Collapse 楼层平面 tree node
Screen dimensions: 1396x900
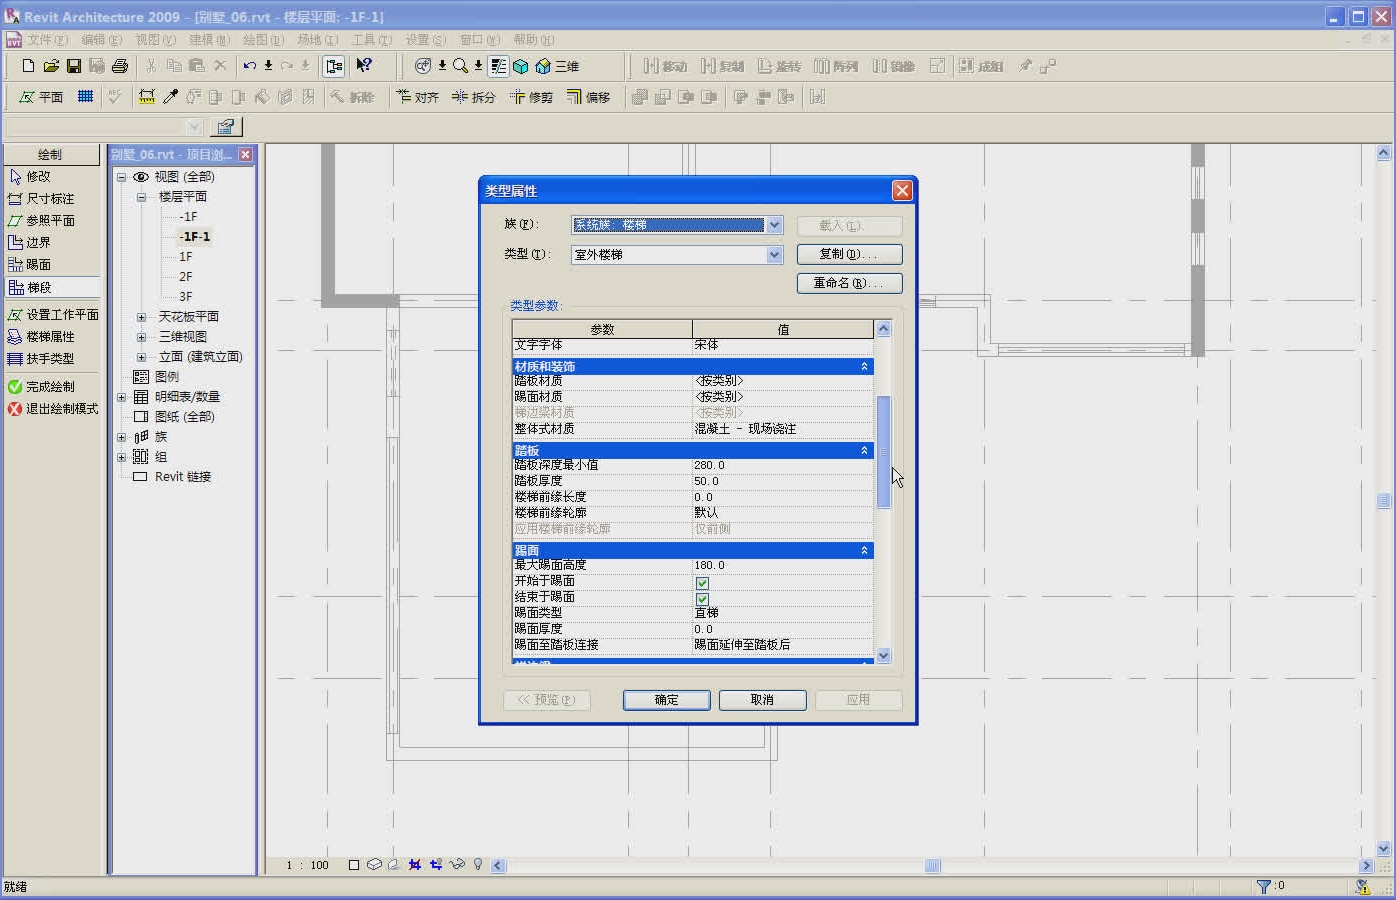[141, 197]
